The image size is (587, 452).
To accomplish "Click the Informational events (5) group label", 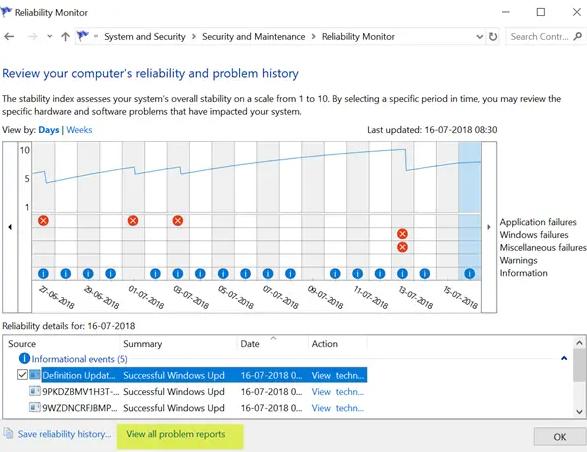I will 79,359.
